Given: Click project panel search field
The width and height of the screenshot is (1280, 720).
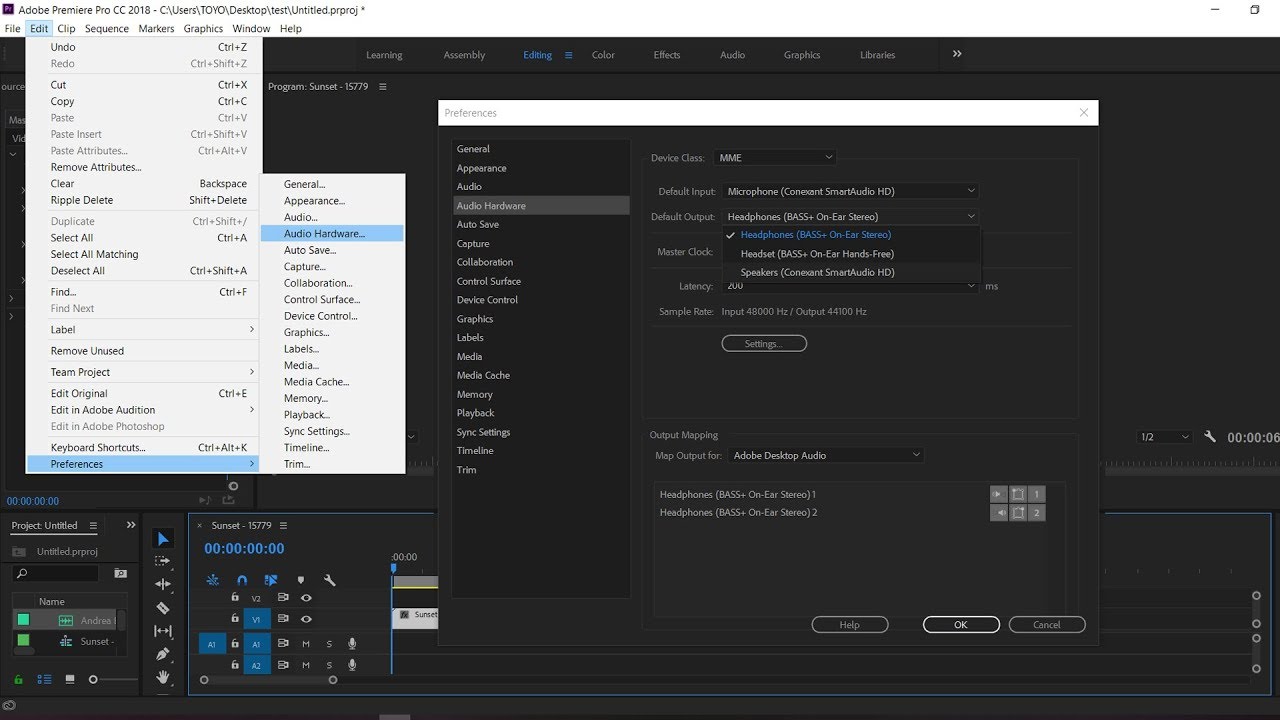Looking at the screenshot, I should click(56, 574).
